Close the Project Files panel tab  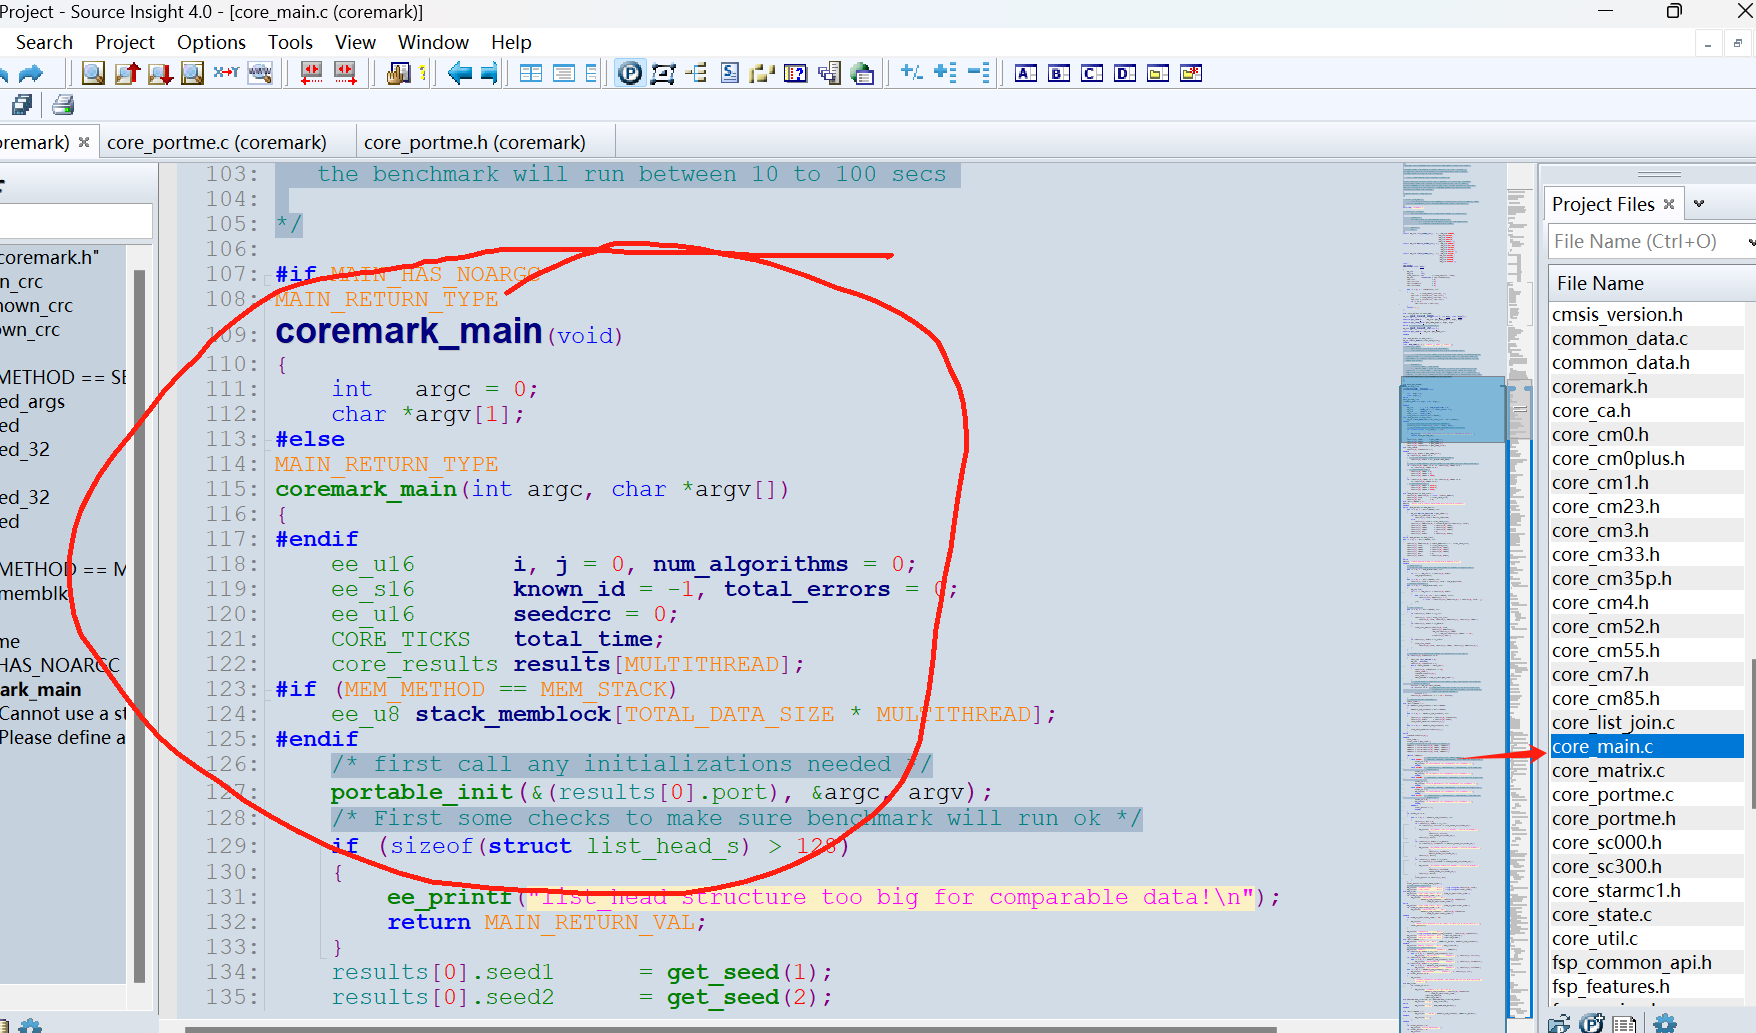coord(1668,204)
